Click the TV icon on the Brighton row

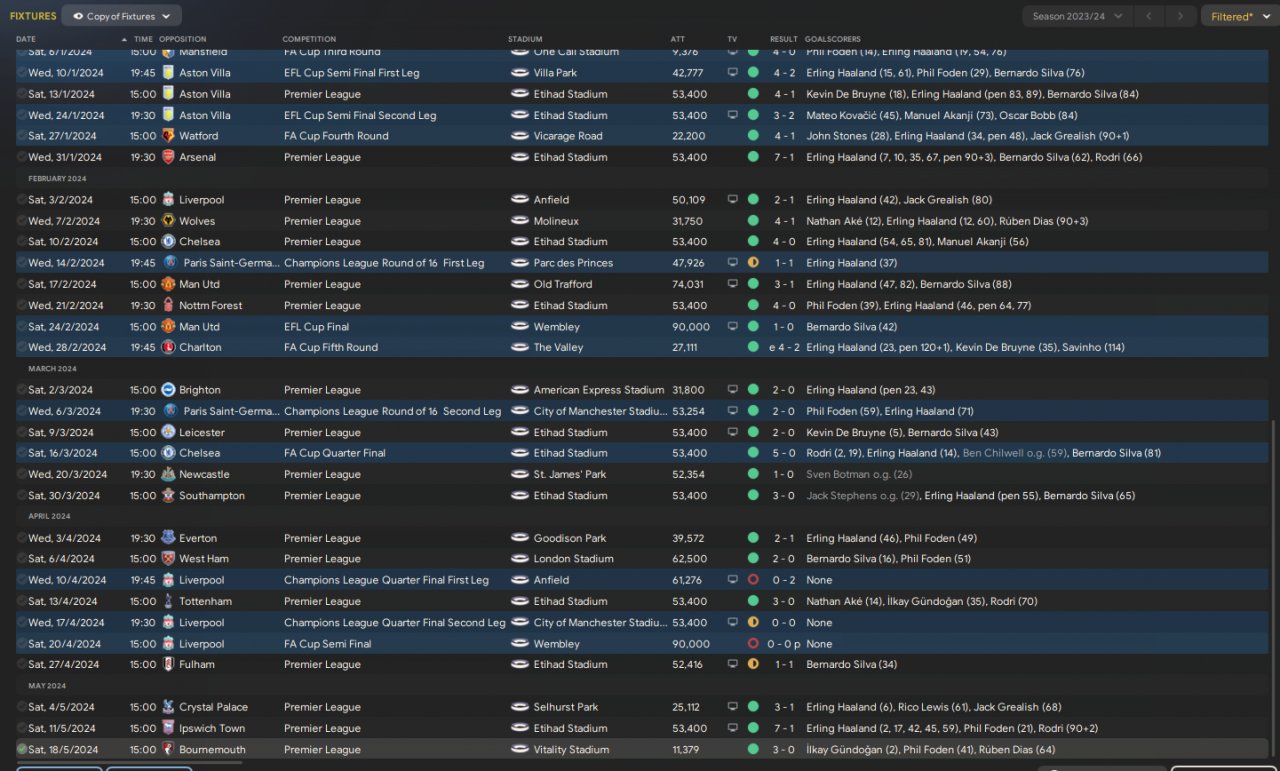click(733, 390)
